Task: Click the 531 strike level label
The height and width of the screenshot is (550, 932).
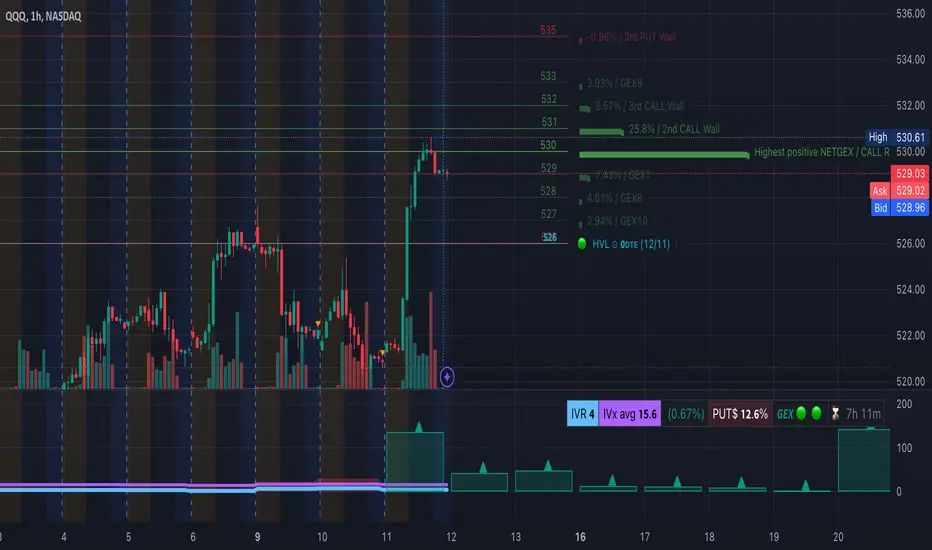Action: coord(549,122)
